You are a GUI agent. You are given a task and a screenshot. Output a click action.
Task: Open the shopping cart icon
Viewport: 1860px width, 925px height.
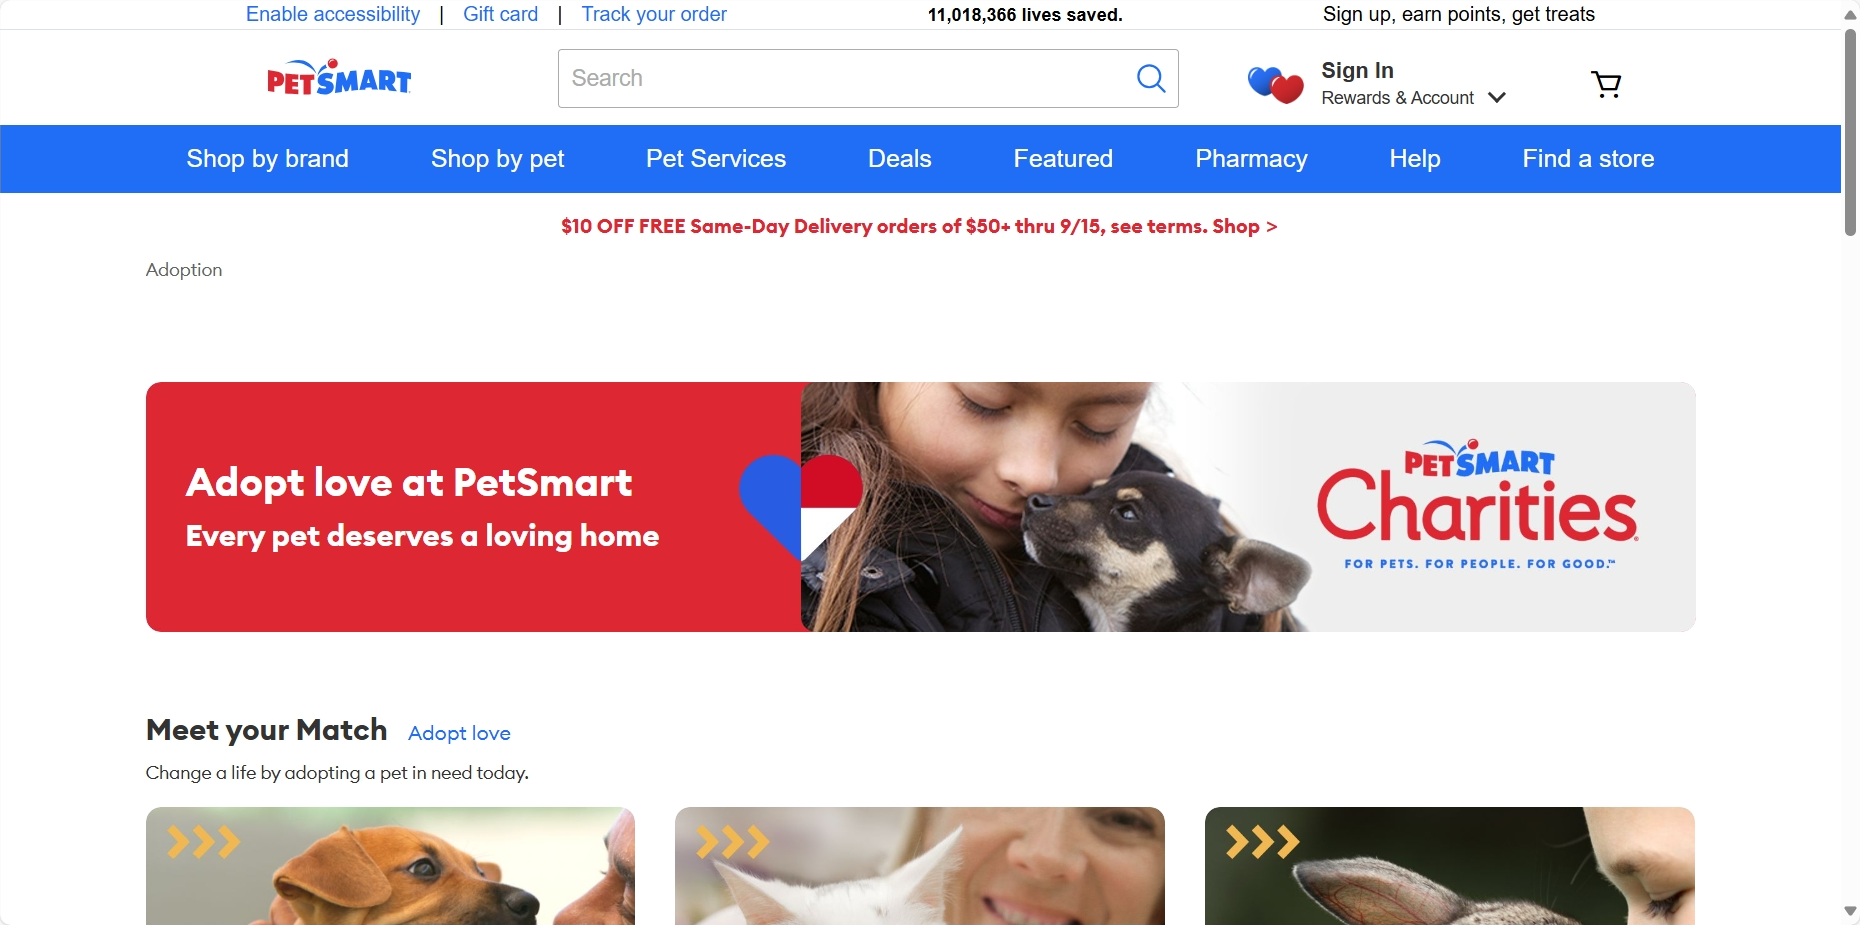point(1606,84)
